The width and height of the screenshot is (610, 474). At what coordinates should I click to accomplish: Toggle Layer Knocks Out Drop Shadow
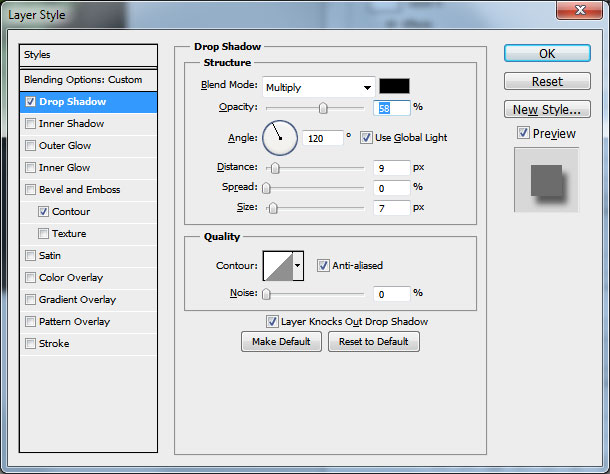coord(272,321)
